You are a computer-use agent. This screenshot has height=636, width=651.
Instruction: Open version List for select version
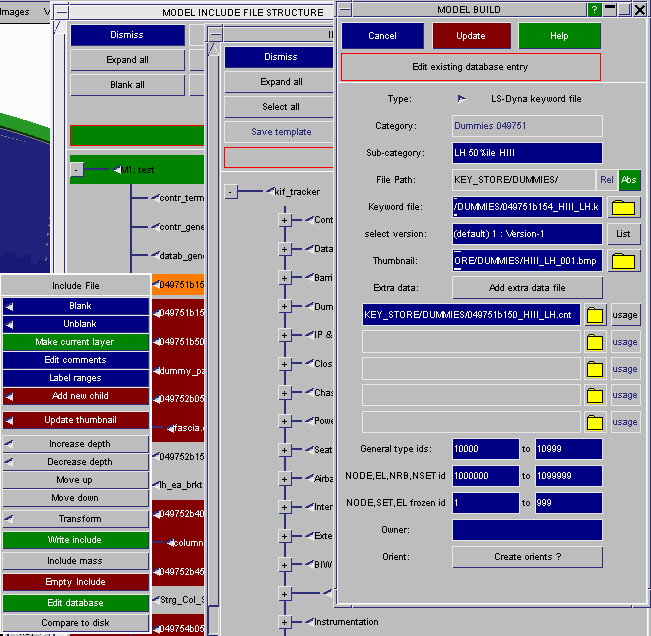pyautogui.click(x=622, y=234)
